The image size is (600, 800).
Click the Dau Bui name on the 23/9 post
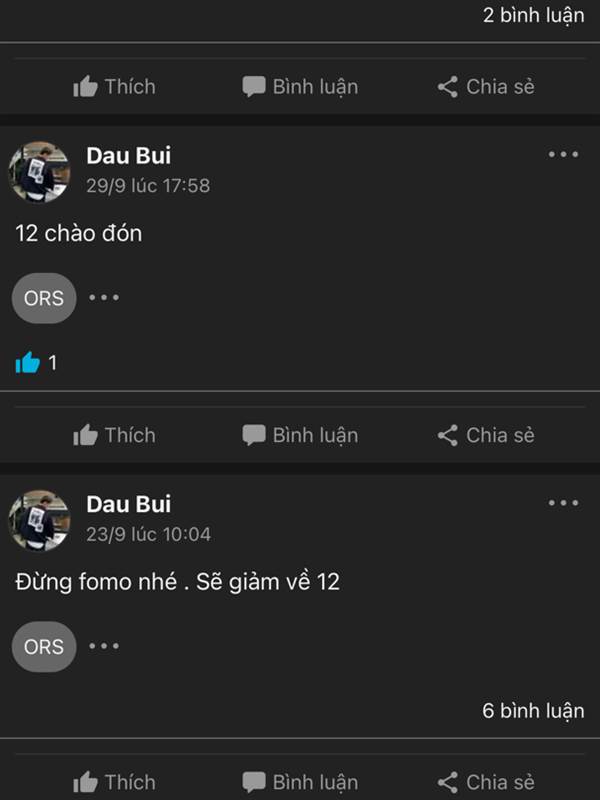coord(128,504)
